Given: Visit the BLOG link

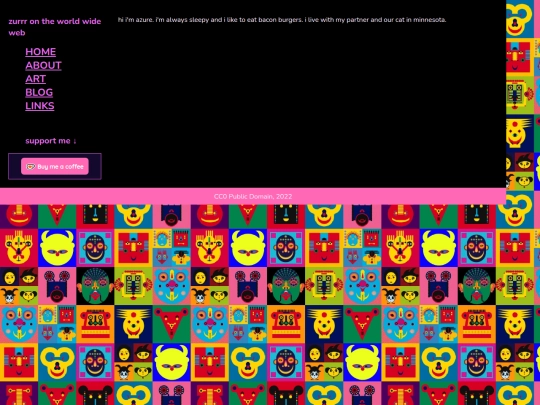Looking at the screenshot, I should coord(39,92).
